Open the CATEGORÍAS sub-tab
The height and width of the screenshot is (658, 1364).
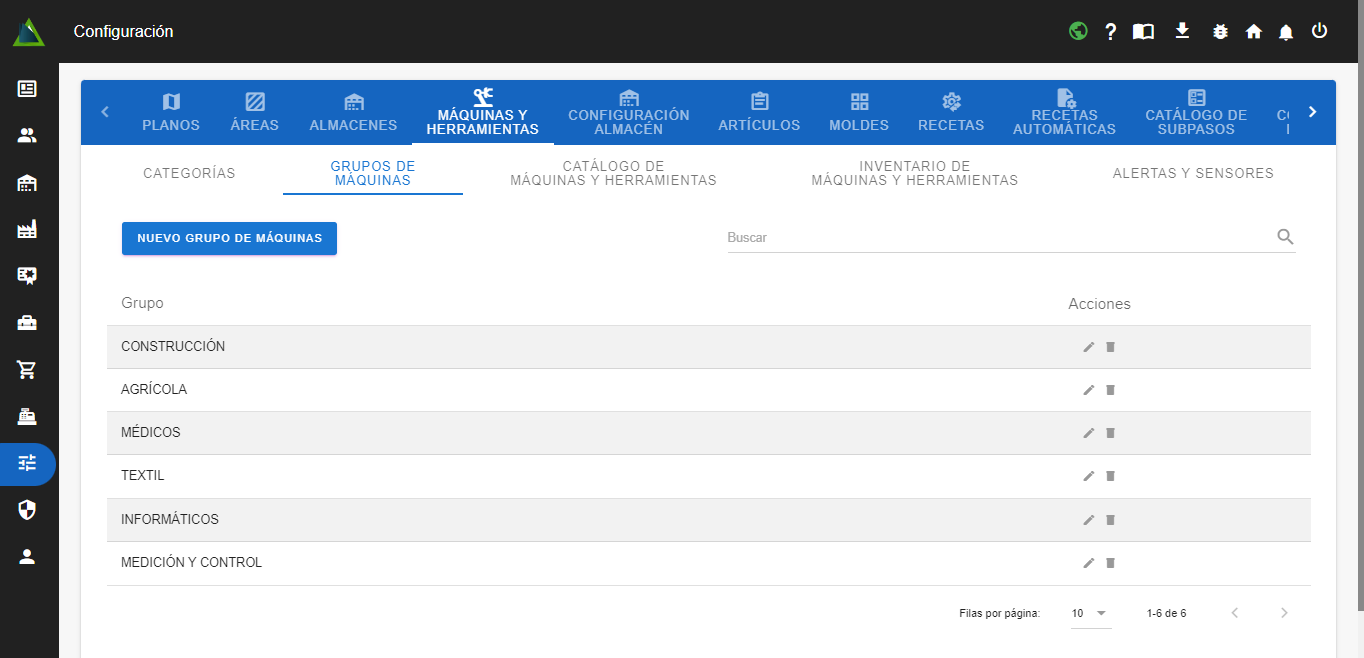(x=189, y=173)
